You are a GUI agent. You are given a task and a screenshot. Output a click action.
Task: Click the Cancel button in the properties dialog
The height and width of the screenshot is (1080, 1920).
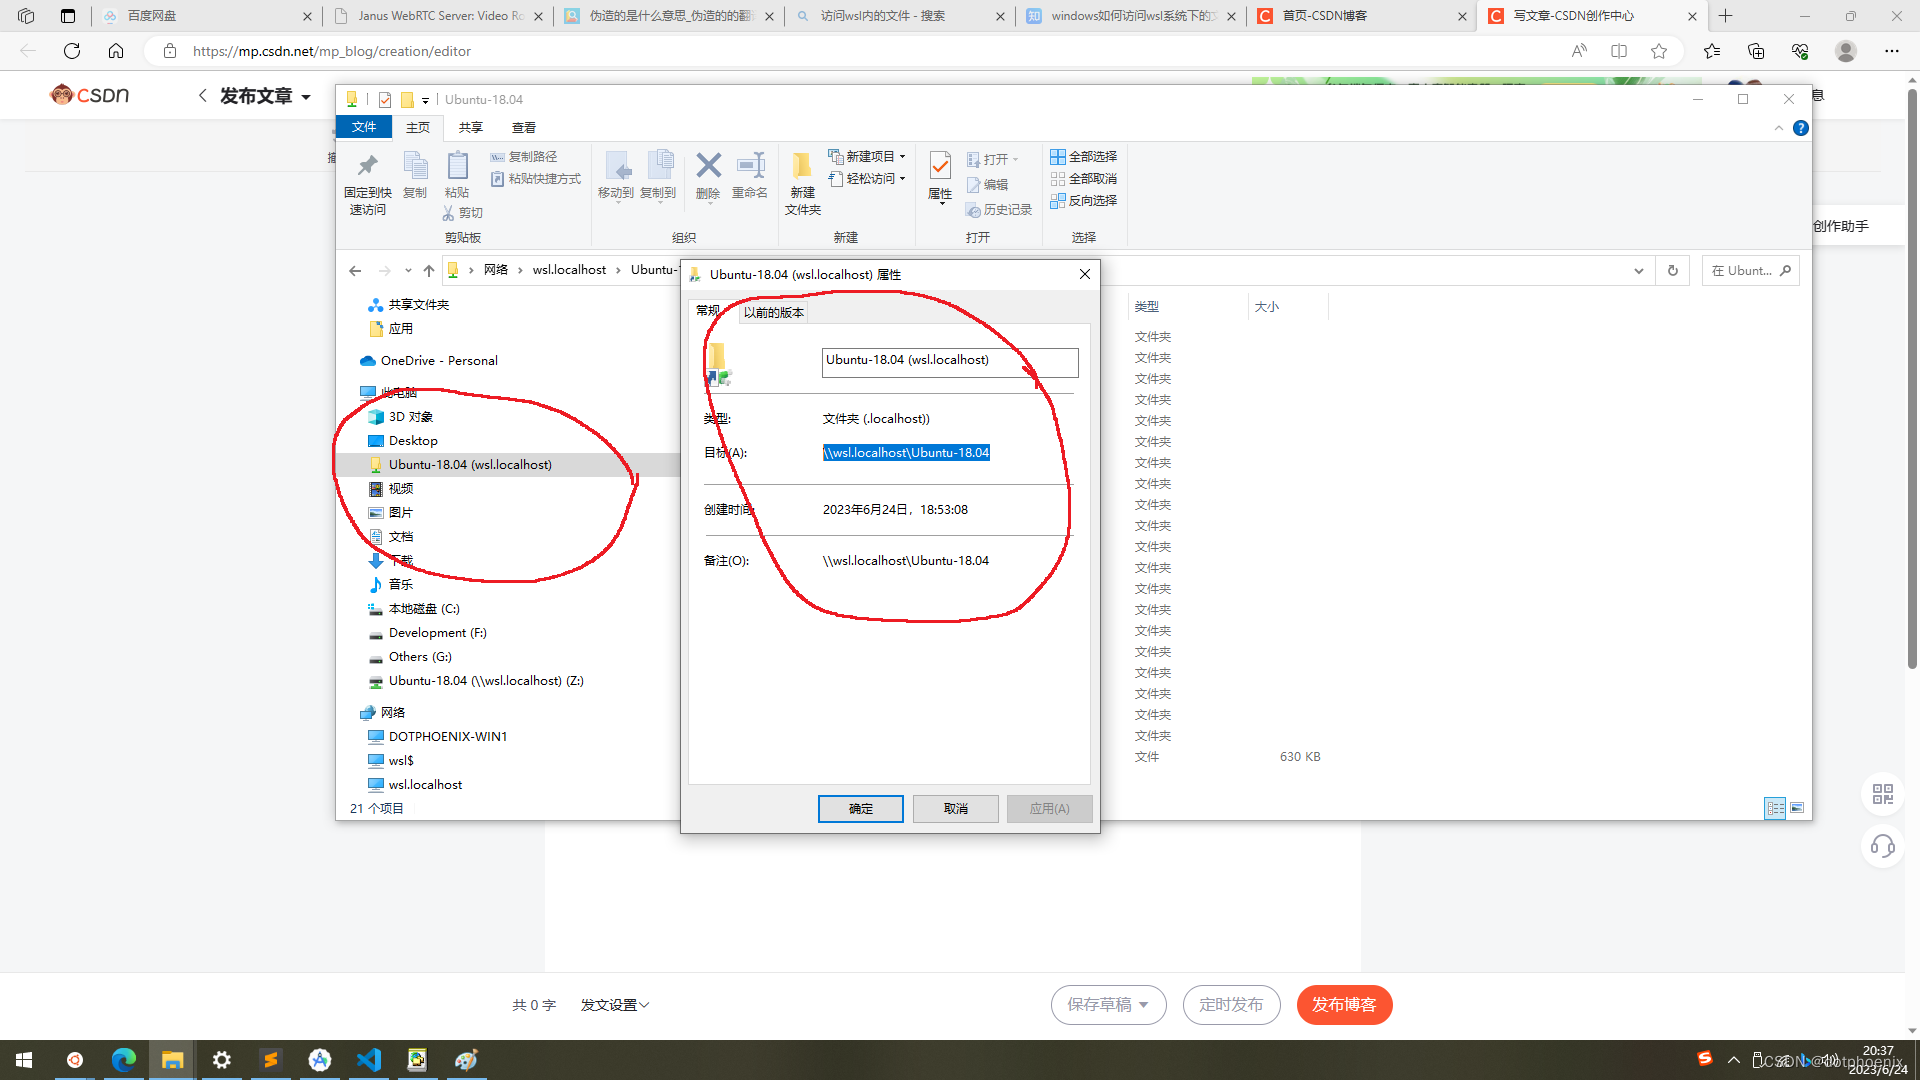pyautogui.click(x=955, y=808)
